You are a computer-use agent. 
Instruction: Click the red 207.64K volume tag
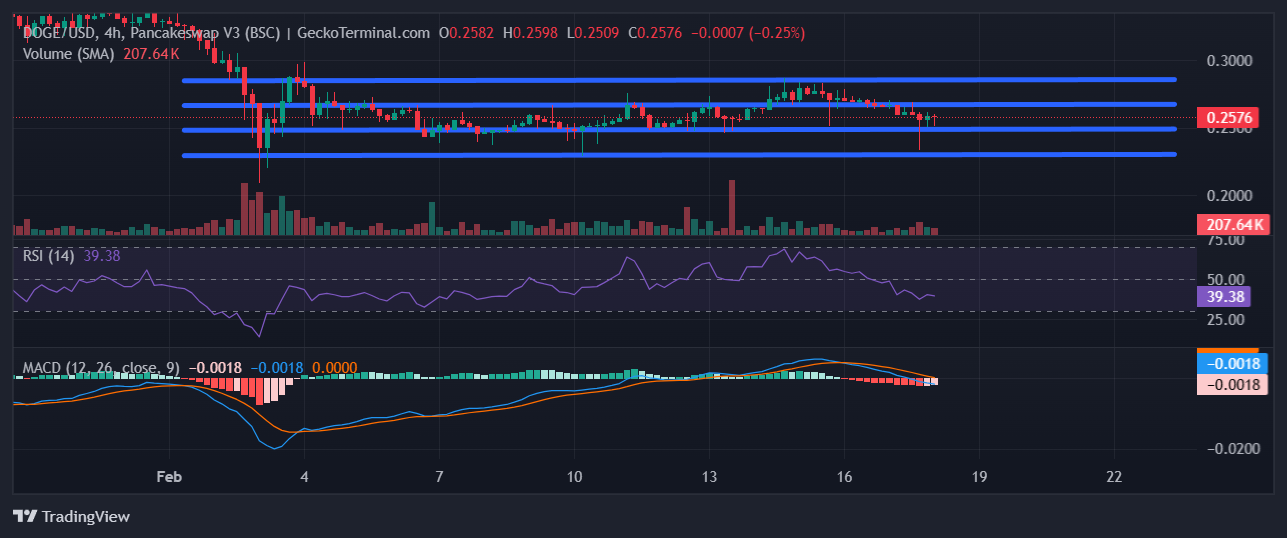[x=1232, y=225]
